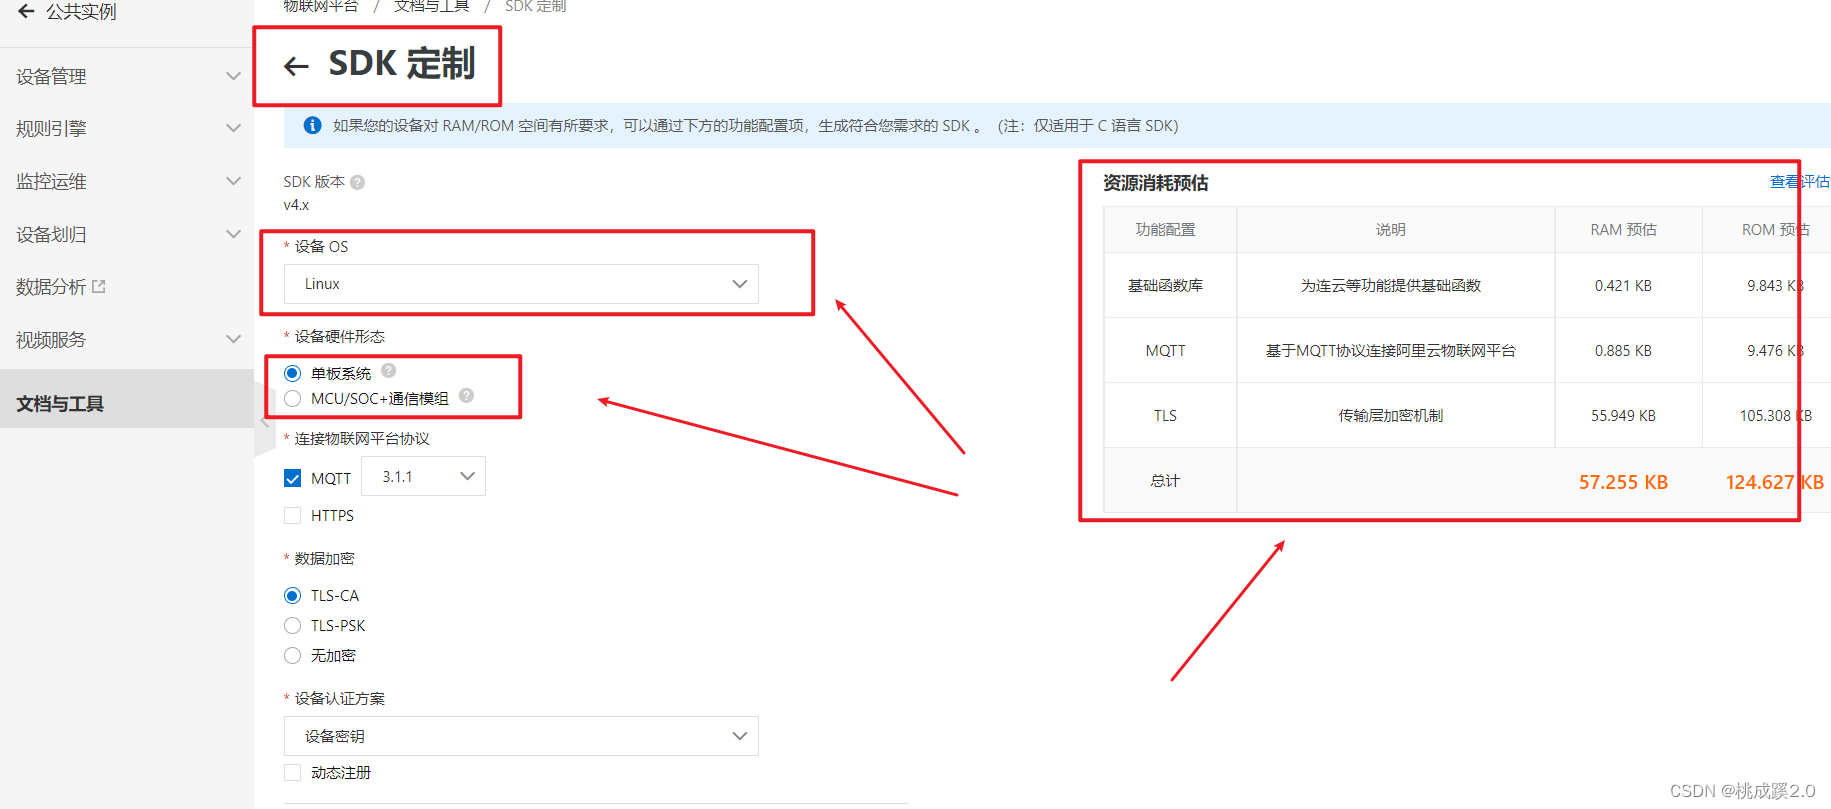Viewport: 1831px width, 809px height.
Task: Choose TLS-PSK data encryption
Action: 292,625
